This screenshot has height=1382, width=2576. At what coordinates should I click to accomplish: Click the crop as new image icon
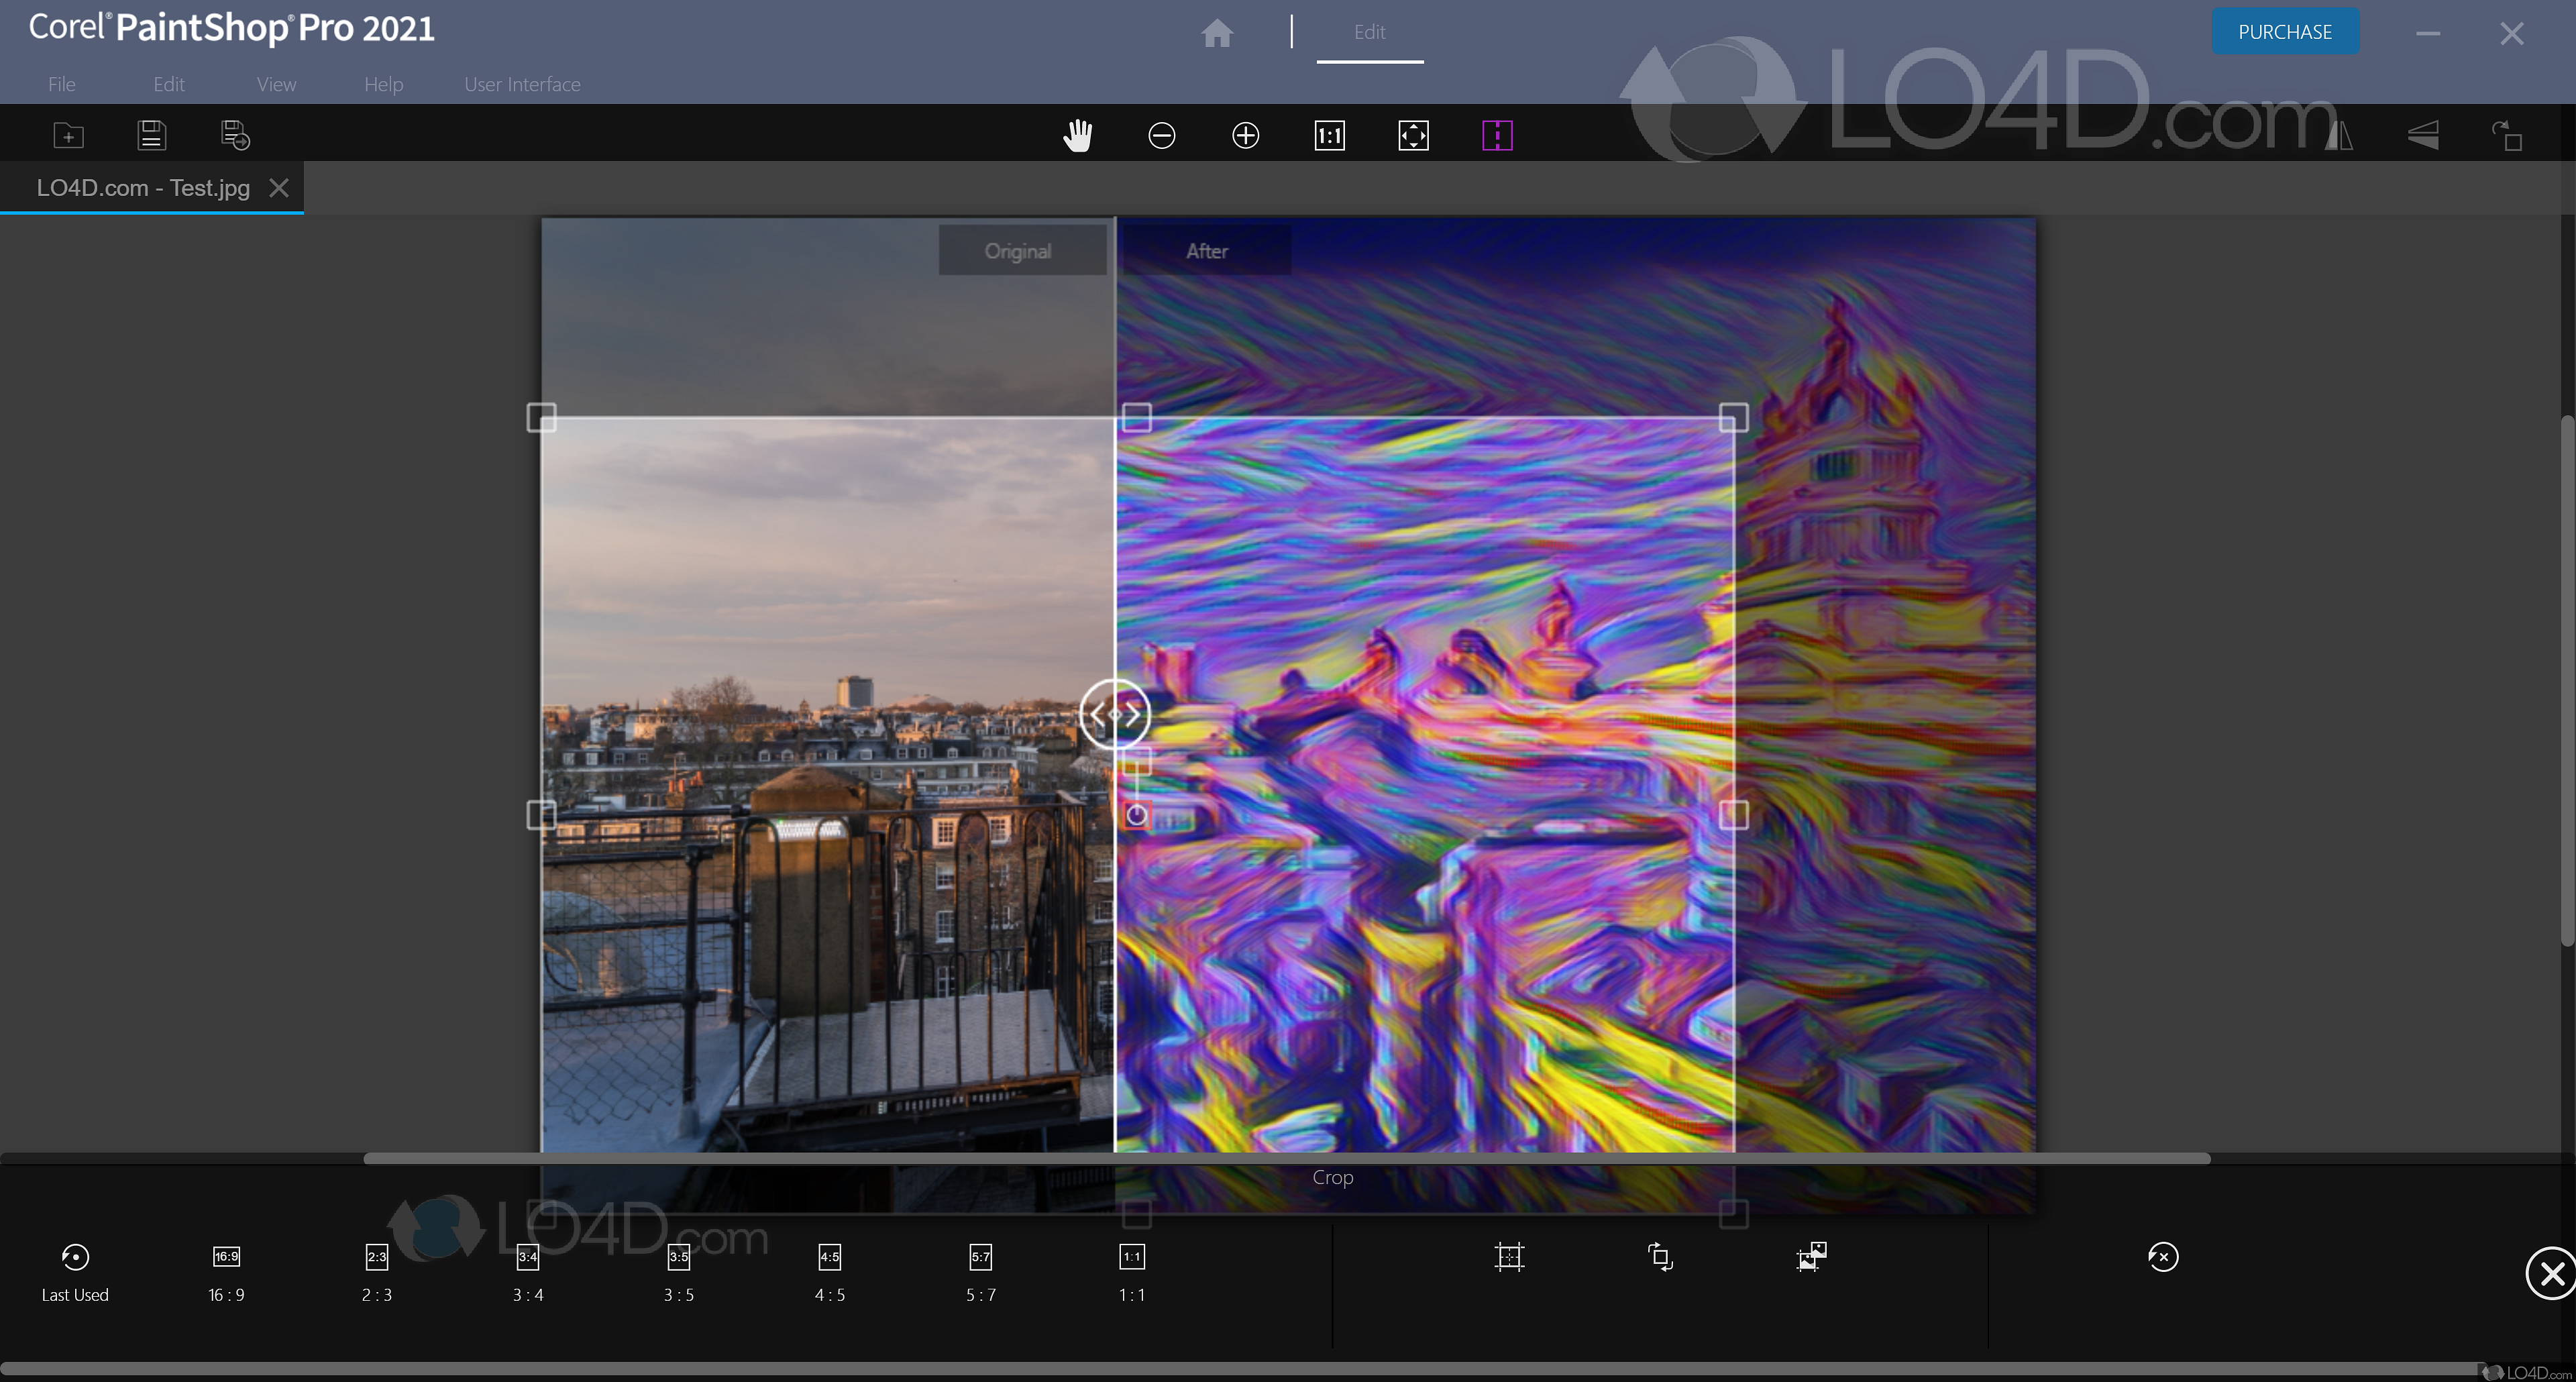coord(1811,1257)
